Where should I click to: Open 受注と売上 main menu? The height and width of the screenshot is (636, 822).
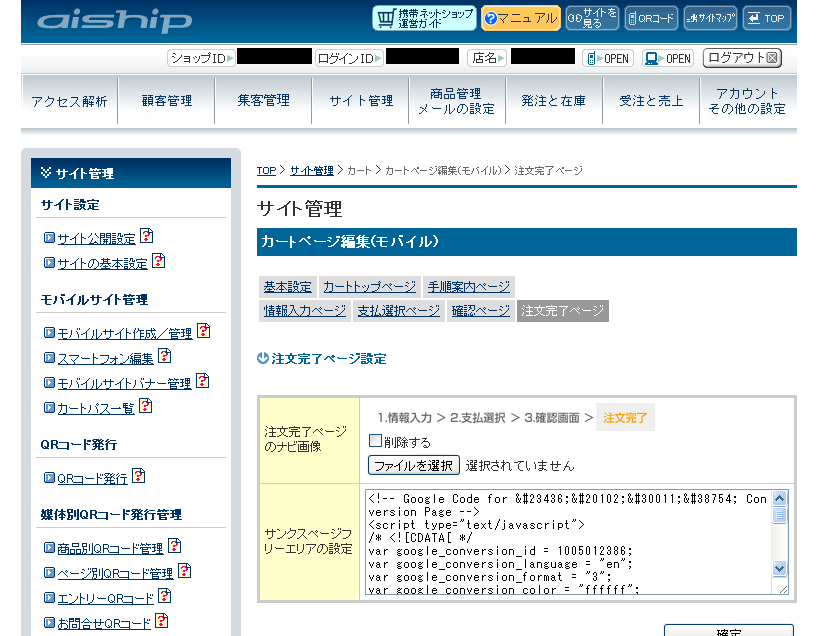pyautogui.click(x=651, y=101)
